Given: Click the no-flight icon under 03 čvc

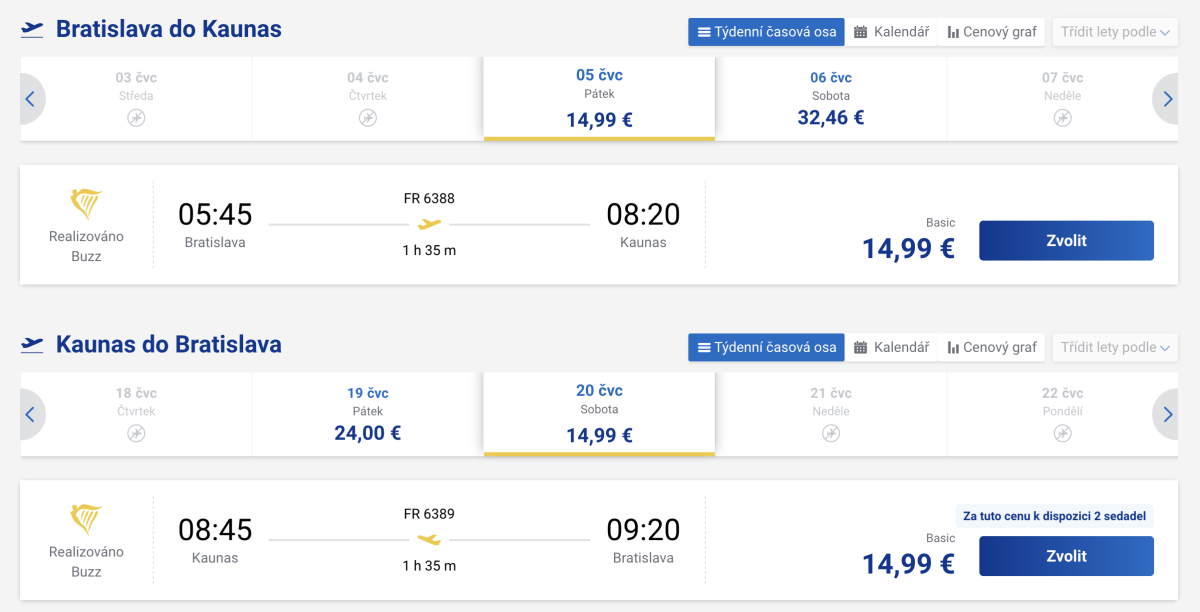Looking at the screenshot, I should click(136, 118).
